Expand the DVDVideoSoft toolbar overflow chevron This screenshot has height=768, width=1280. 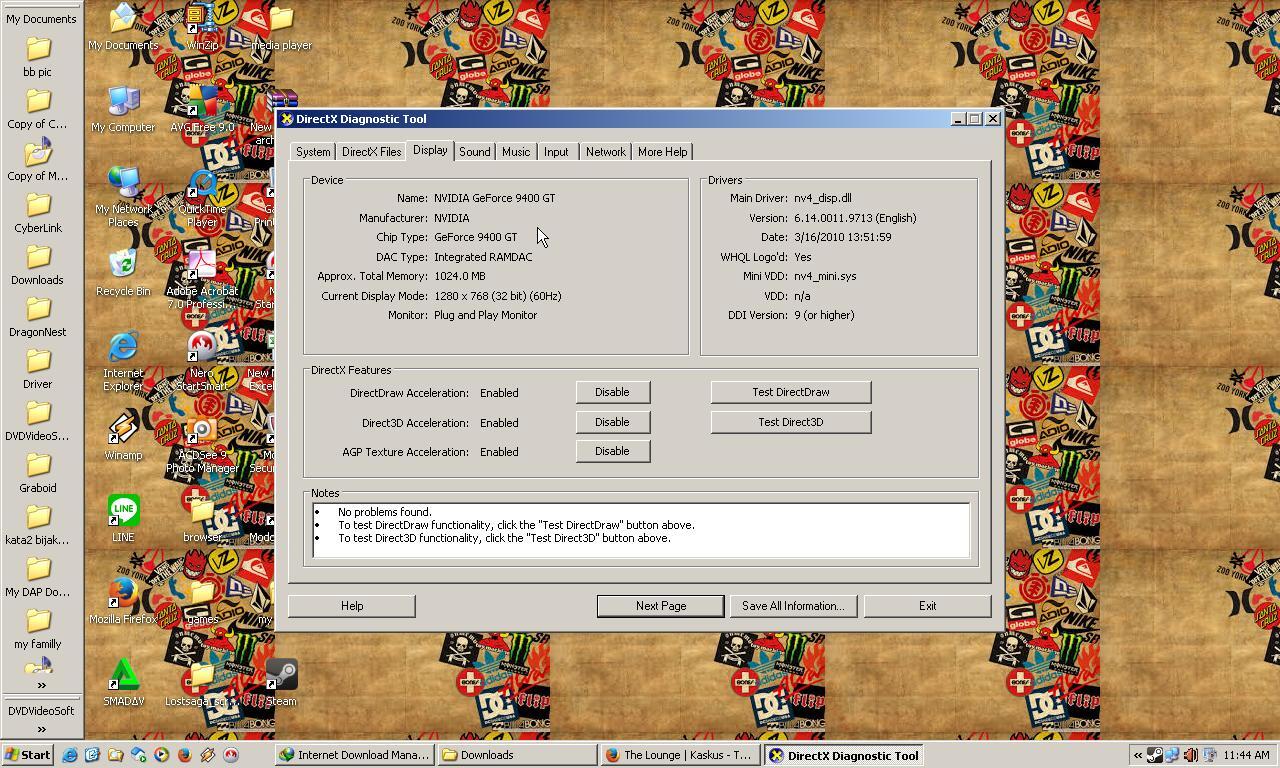[41, 729]
